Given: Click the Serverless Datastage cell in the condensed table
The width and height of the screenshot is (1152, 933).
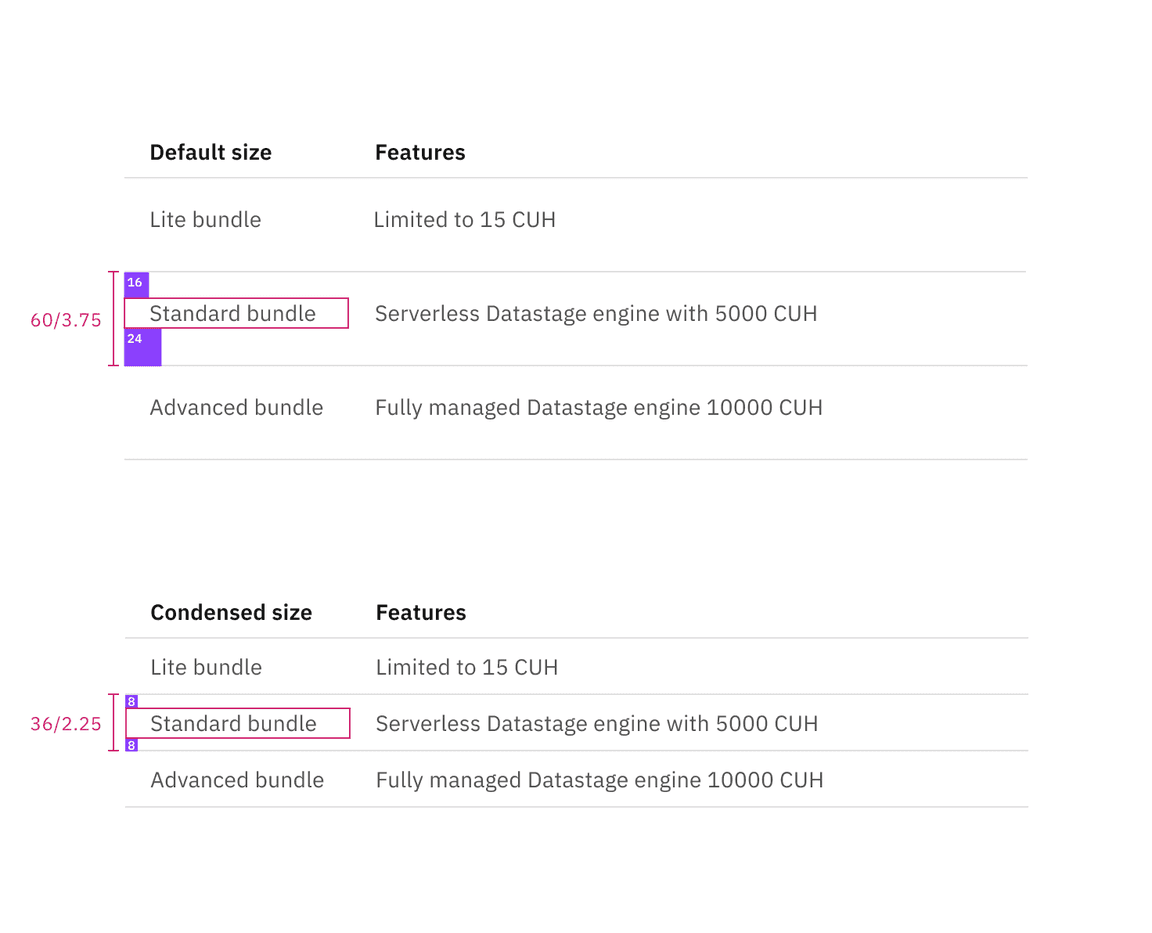Looking at the screenshot, I should (596, 723).
